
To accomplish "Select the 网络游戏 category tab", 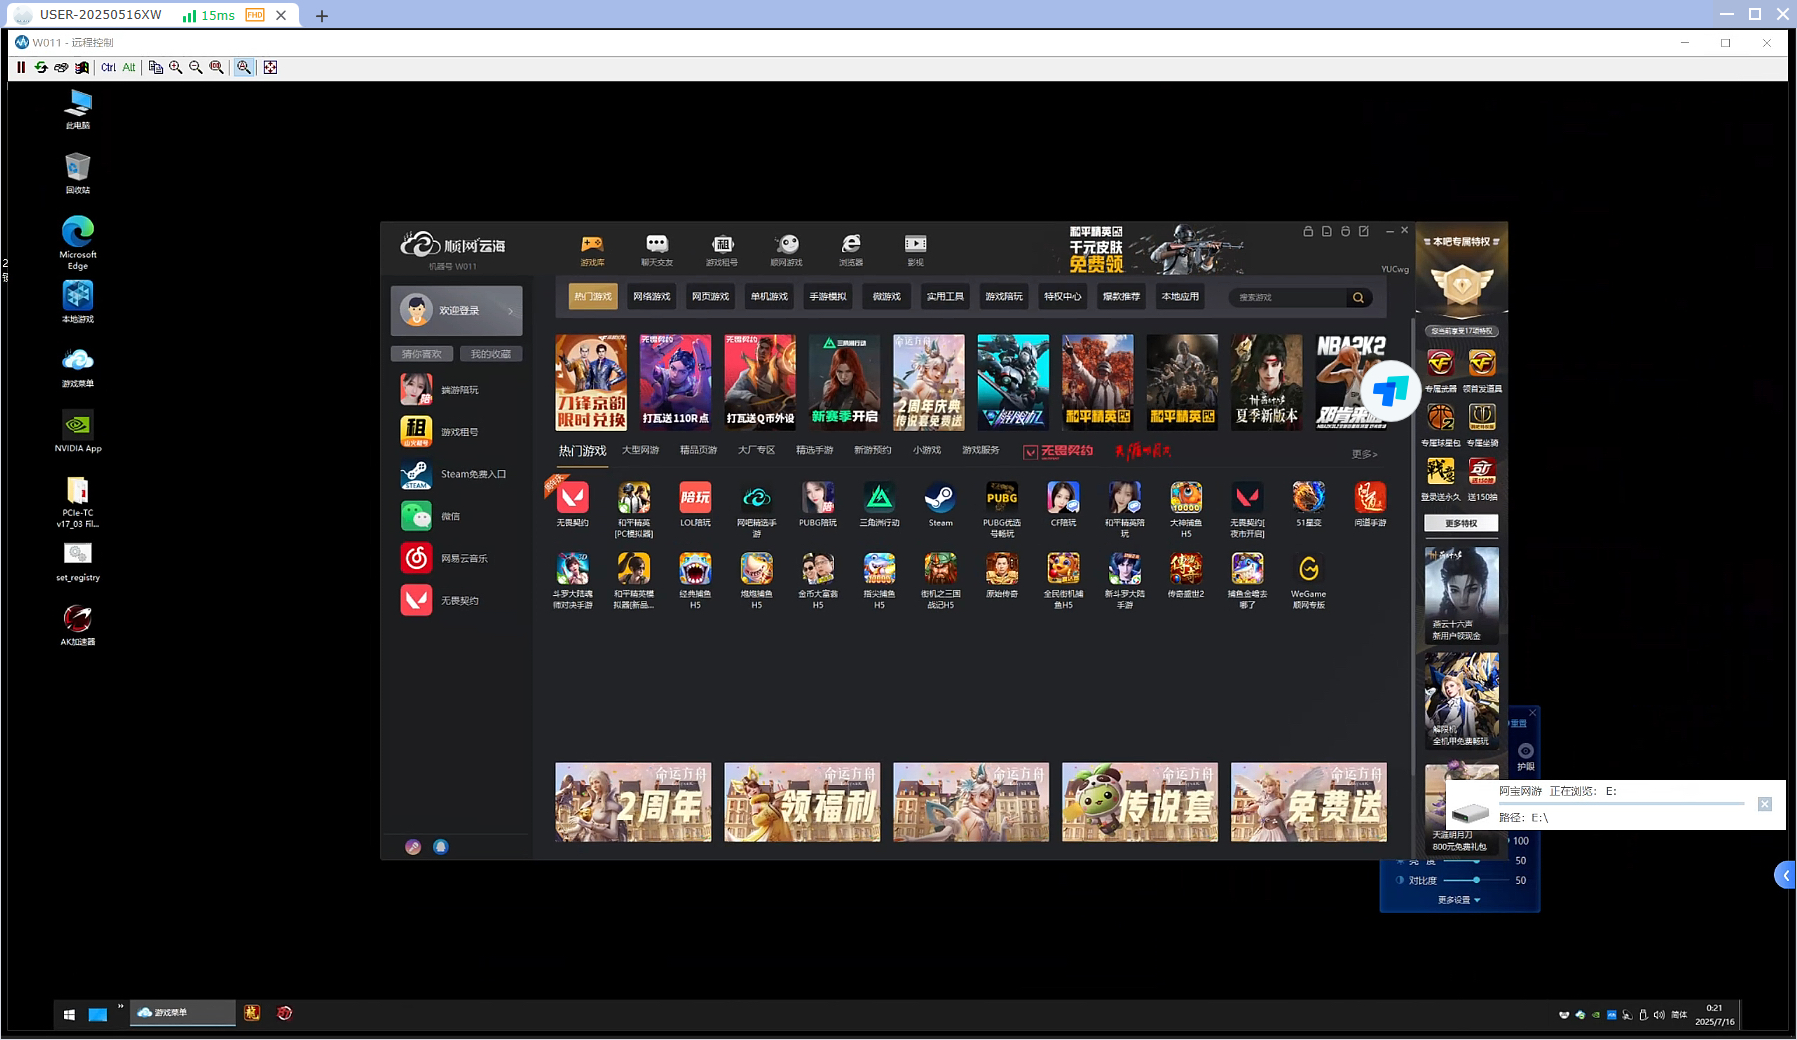I will 652,297.
